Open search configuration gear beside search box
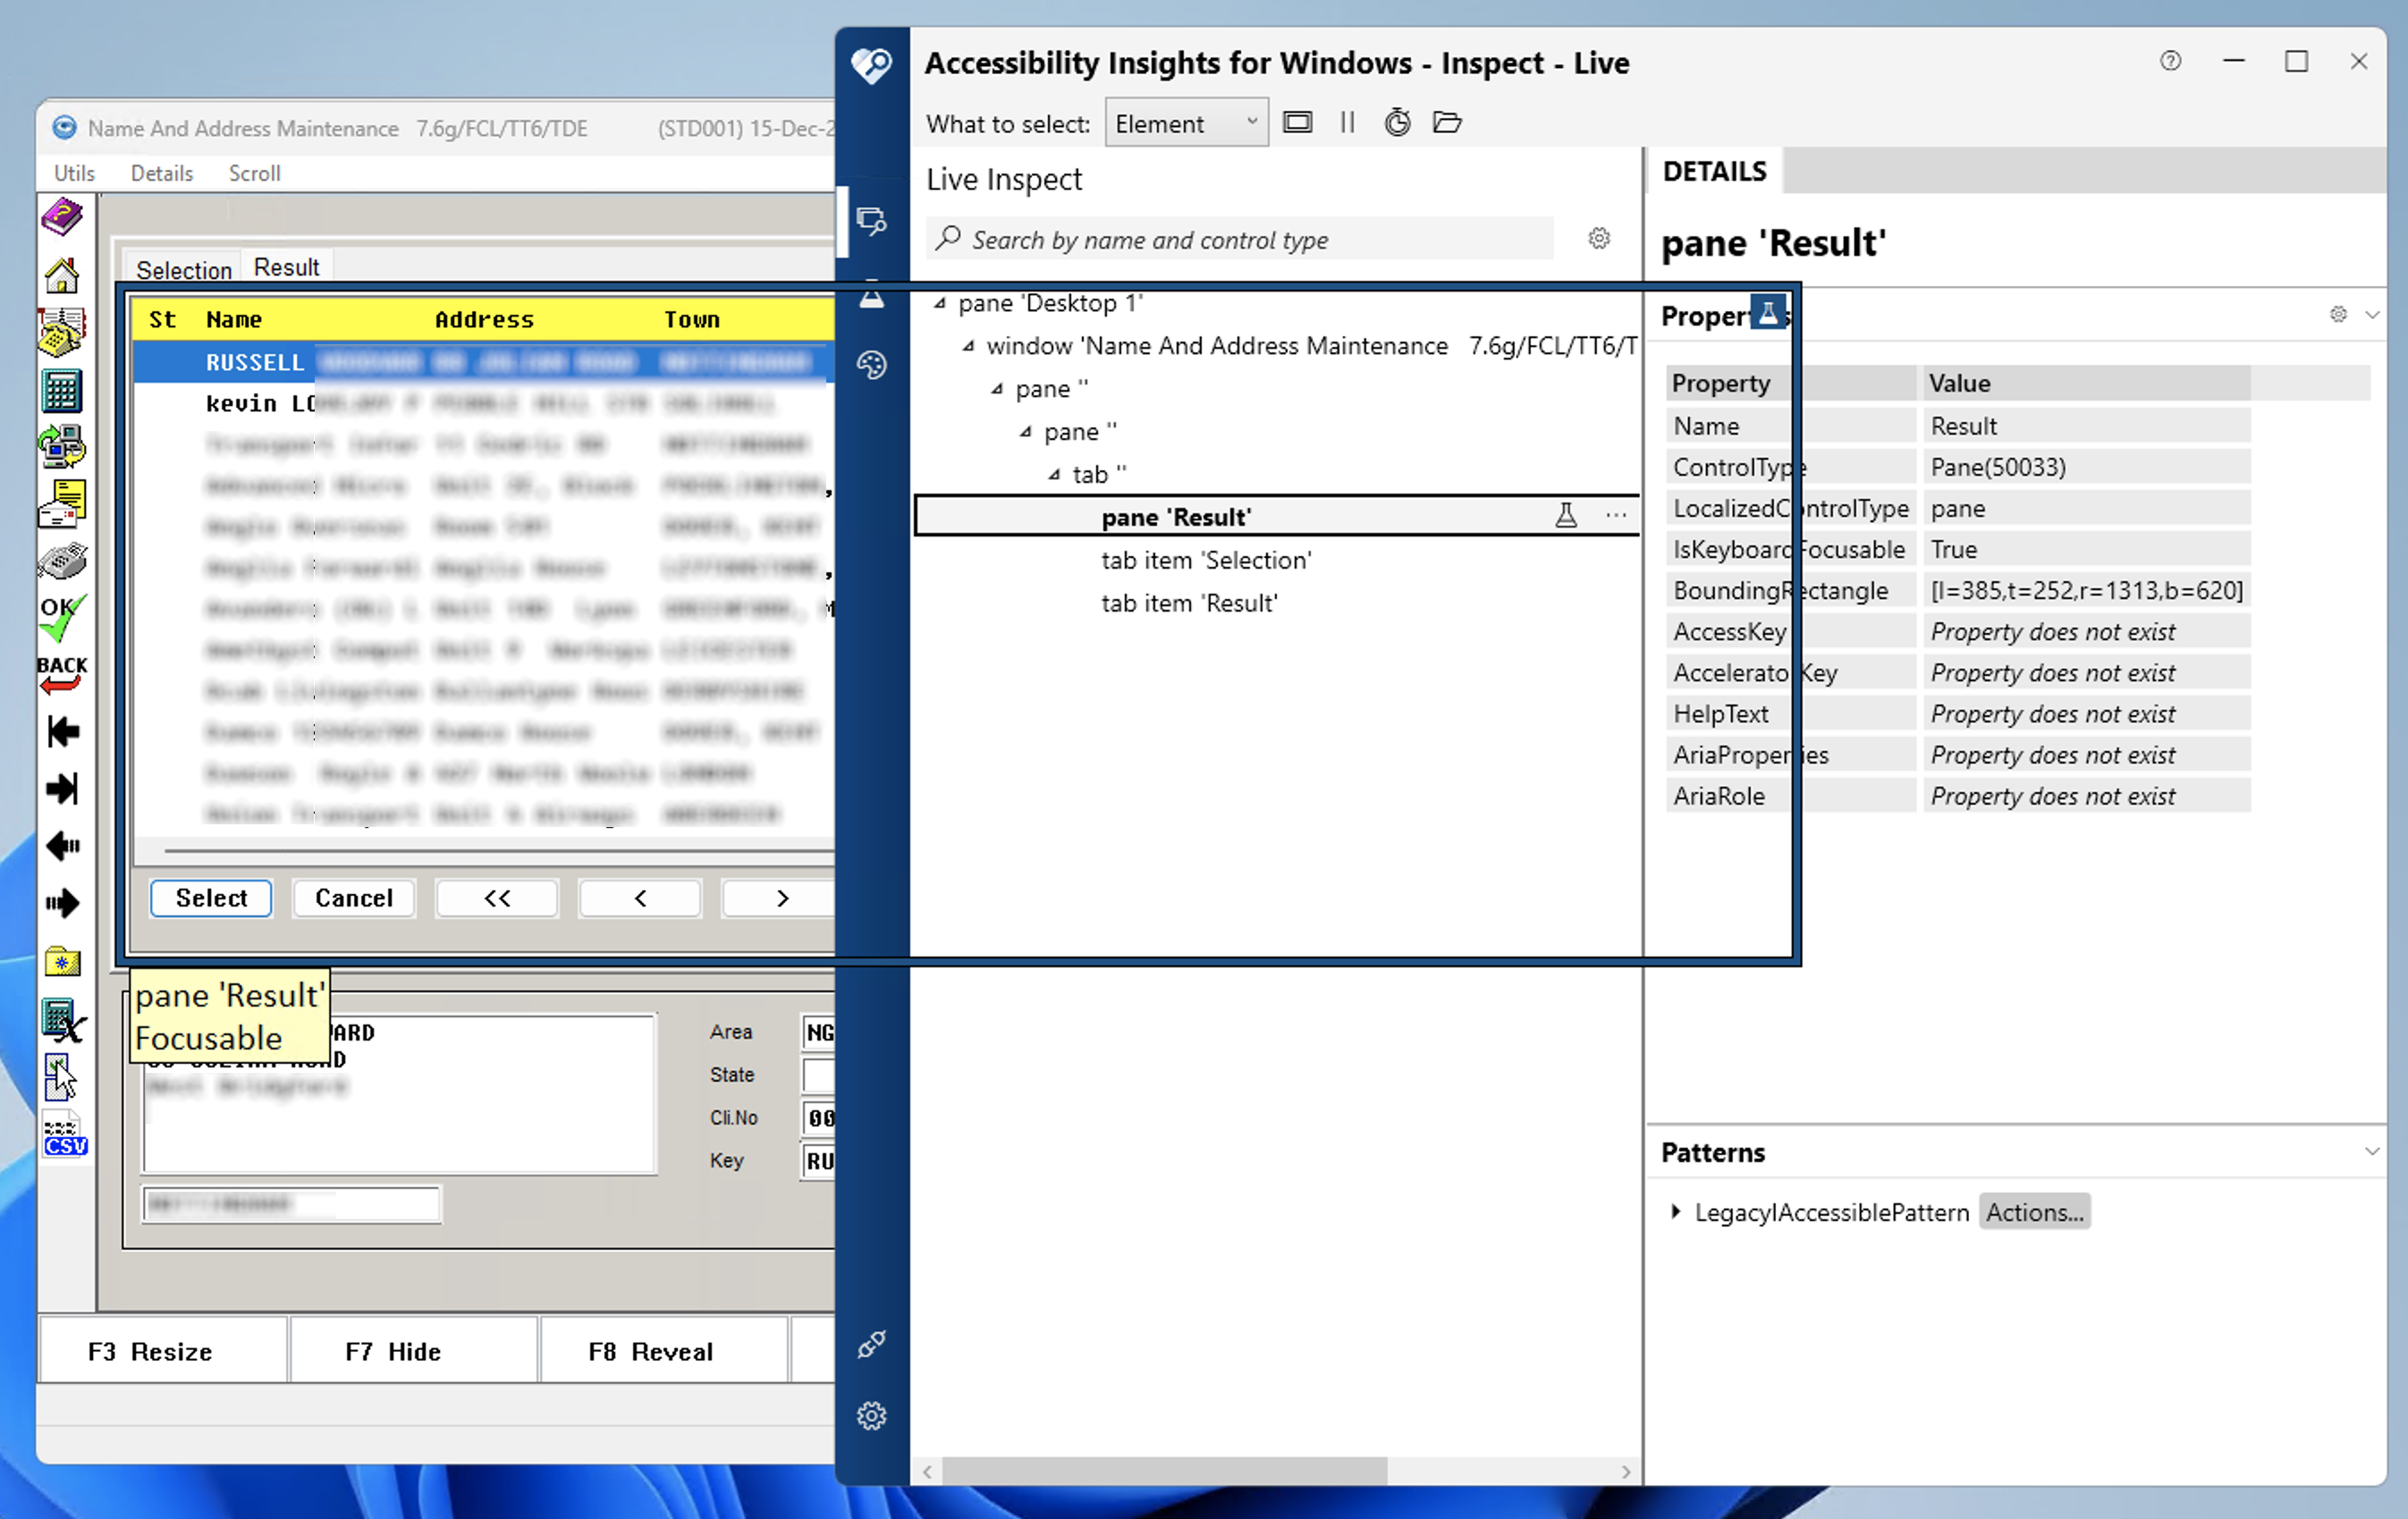This screenshot has width=2408, height=1519. coord(1599,238)
